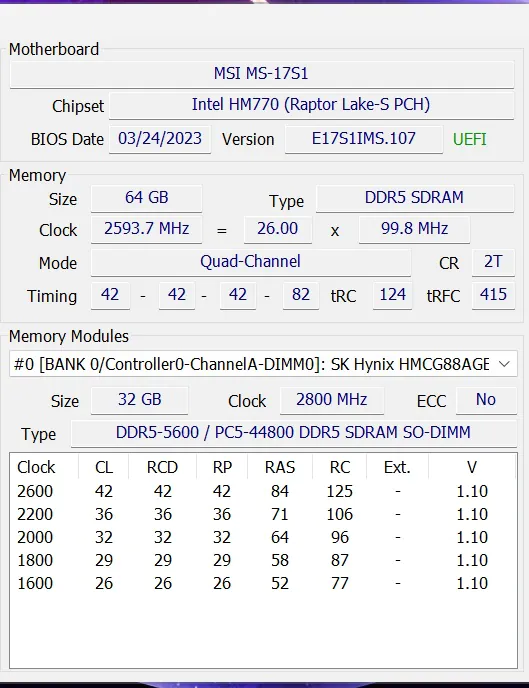This screenshot has height=688, width=529.
Task: Click the module size 32 GB field
Action: 139,400
